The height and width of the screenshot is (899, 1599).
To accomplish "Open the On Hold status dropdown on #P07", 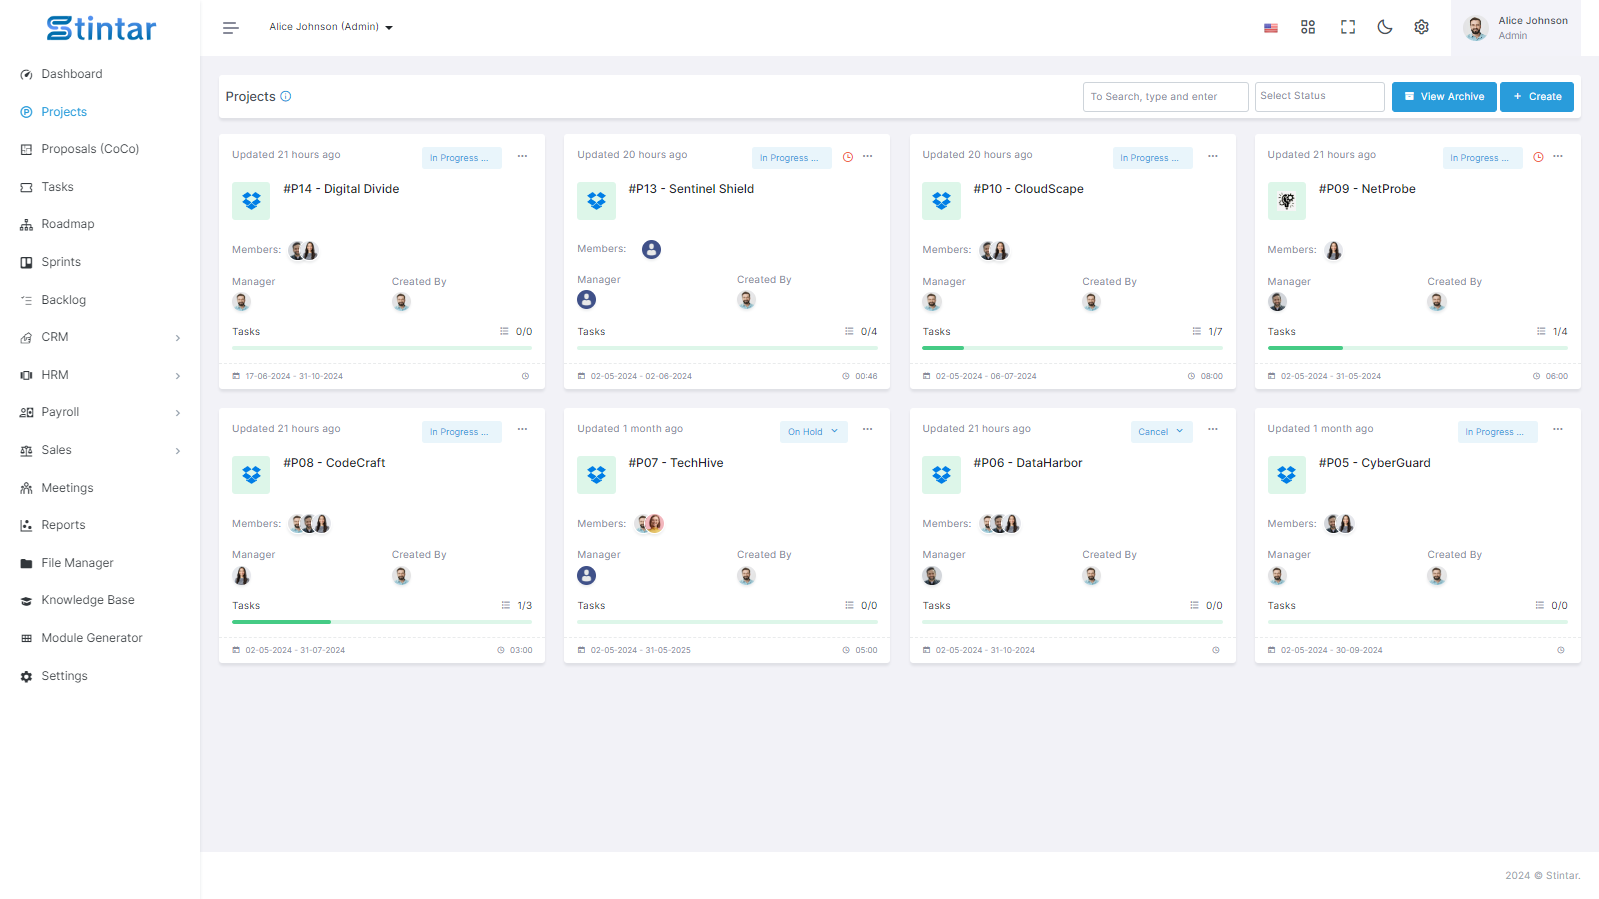I will click(x=813, y=432).
